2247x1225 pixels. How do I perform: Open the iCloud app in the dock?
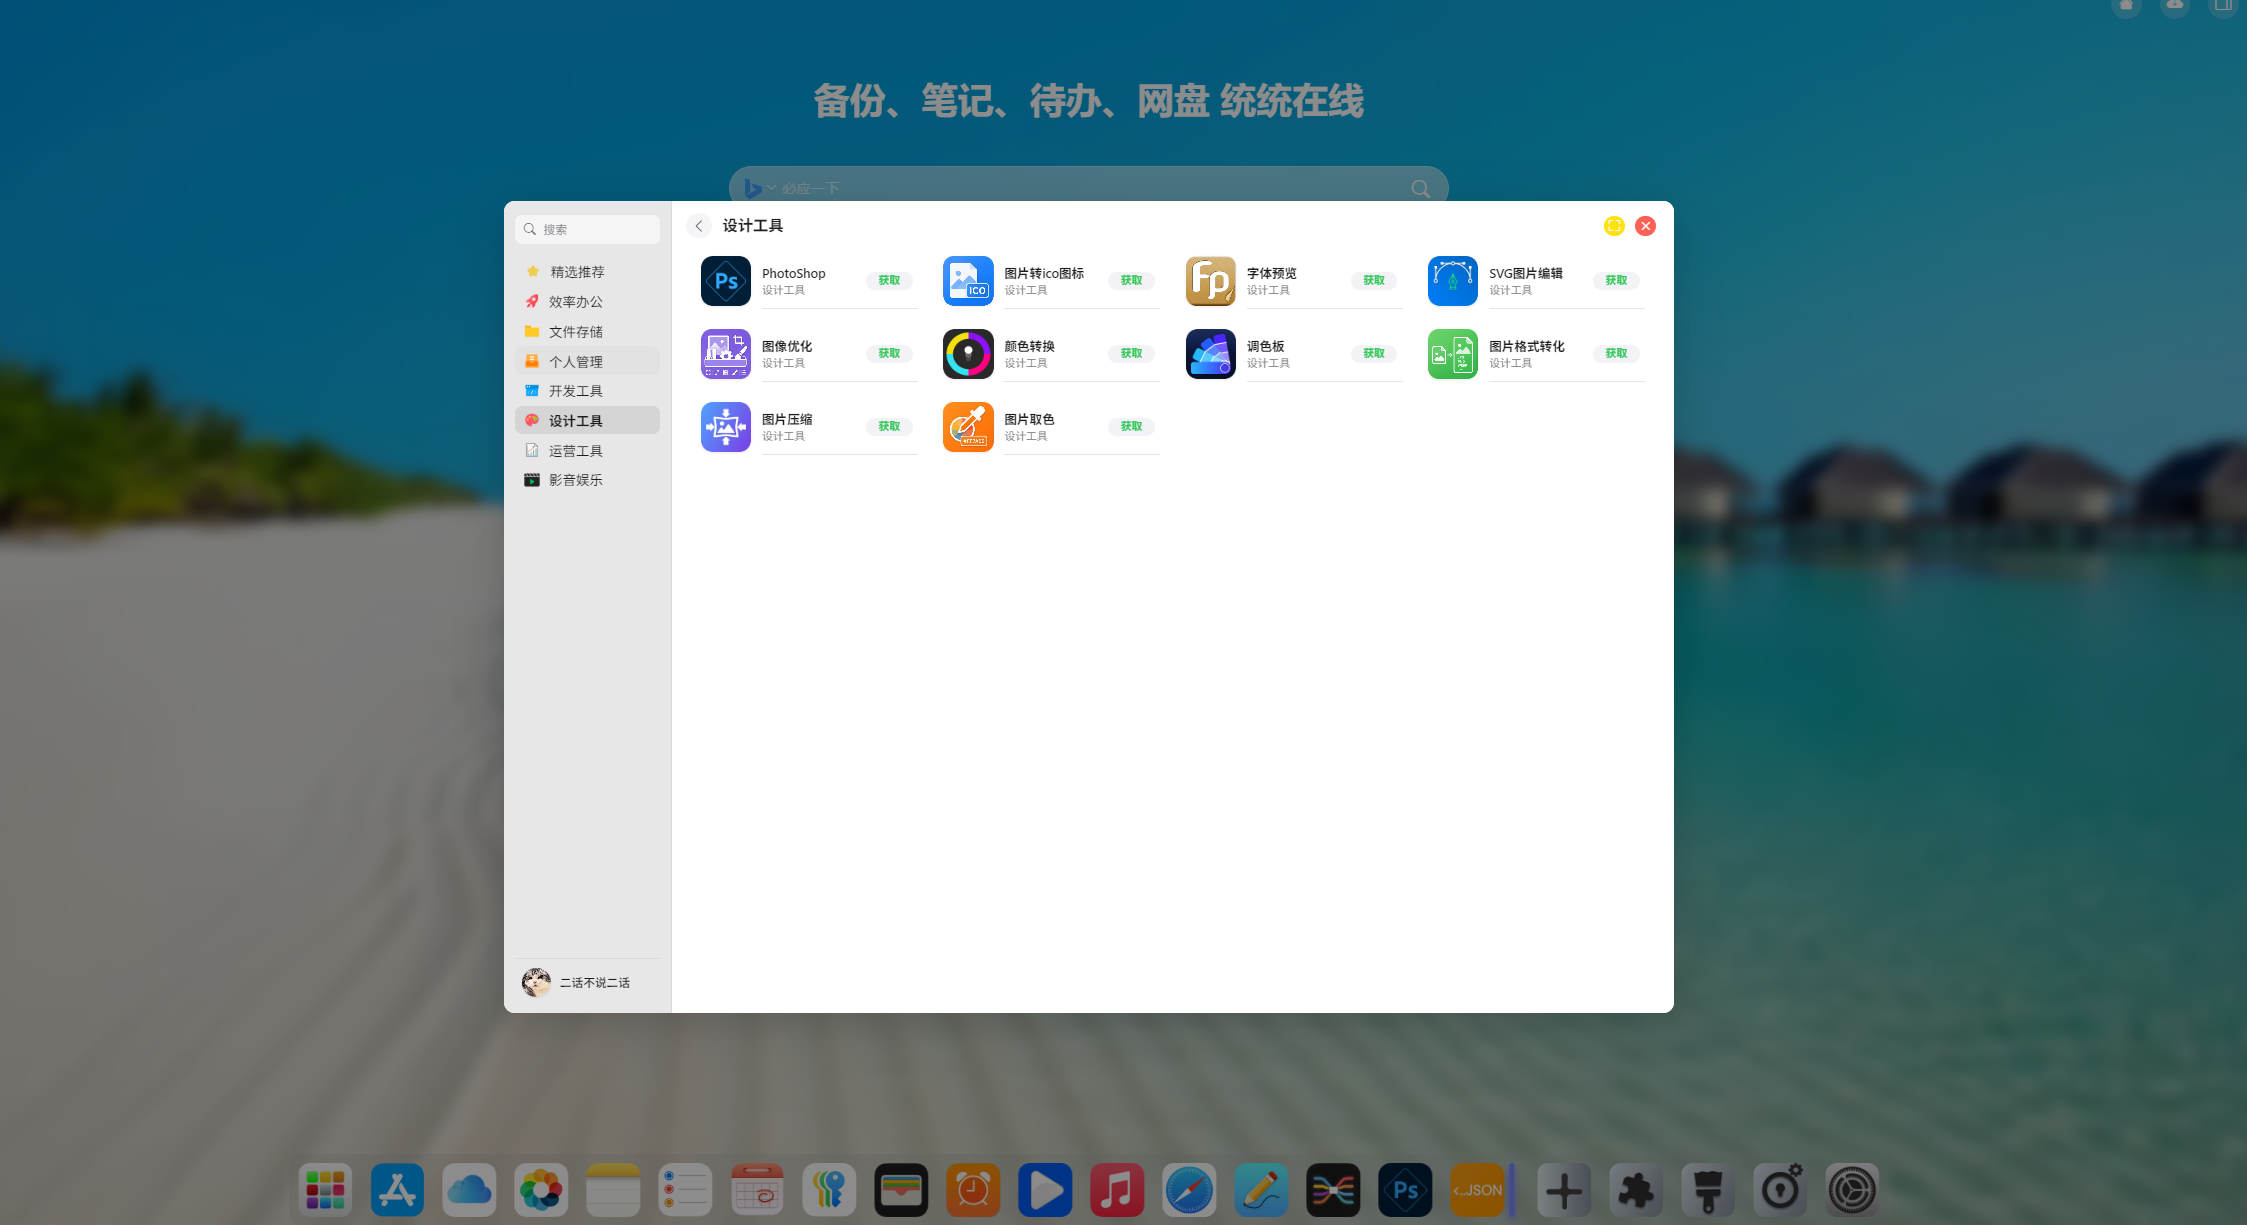469,1190
